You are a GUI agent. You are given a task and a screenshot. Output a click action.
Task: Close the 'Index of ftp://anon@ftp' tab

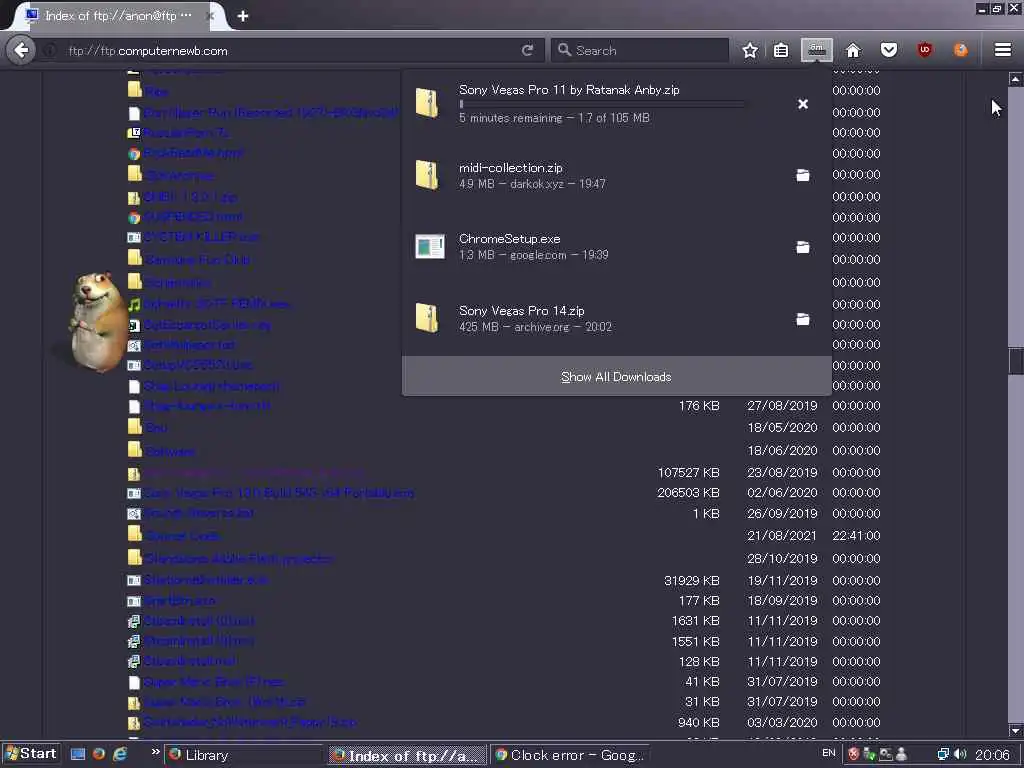pyautogui.click(x=210, y=16)
